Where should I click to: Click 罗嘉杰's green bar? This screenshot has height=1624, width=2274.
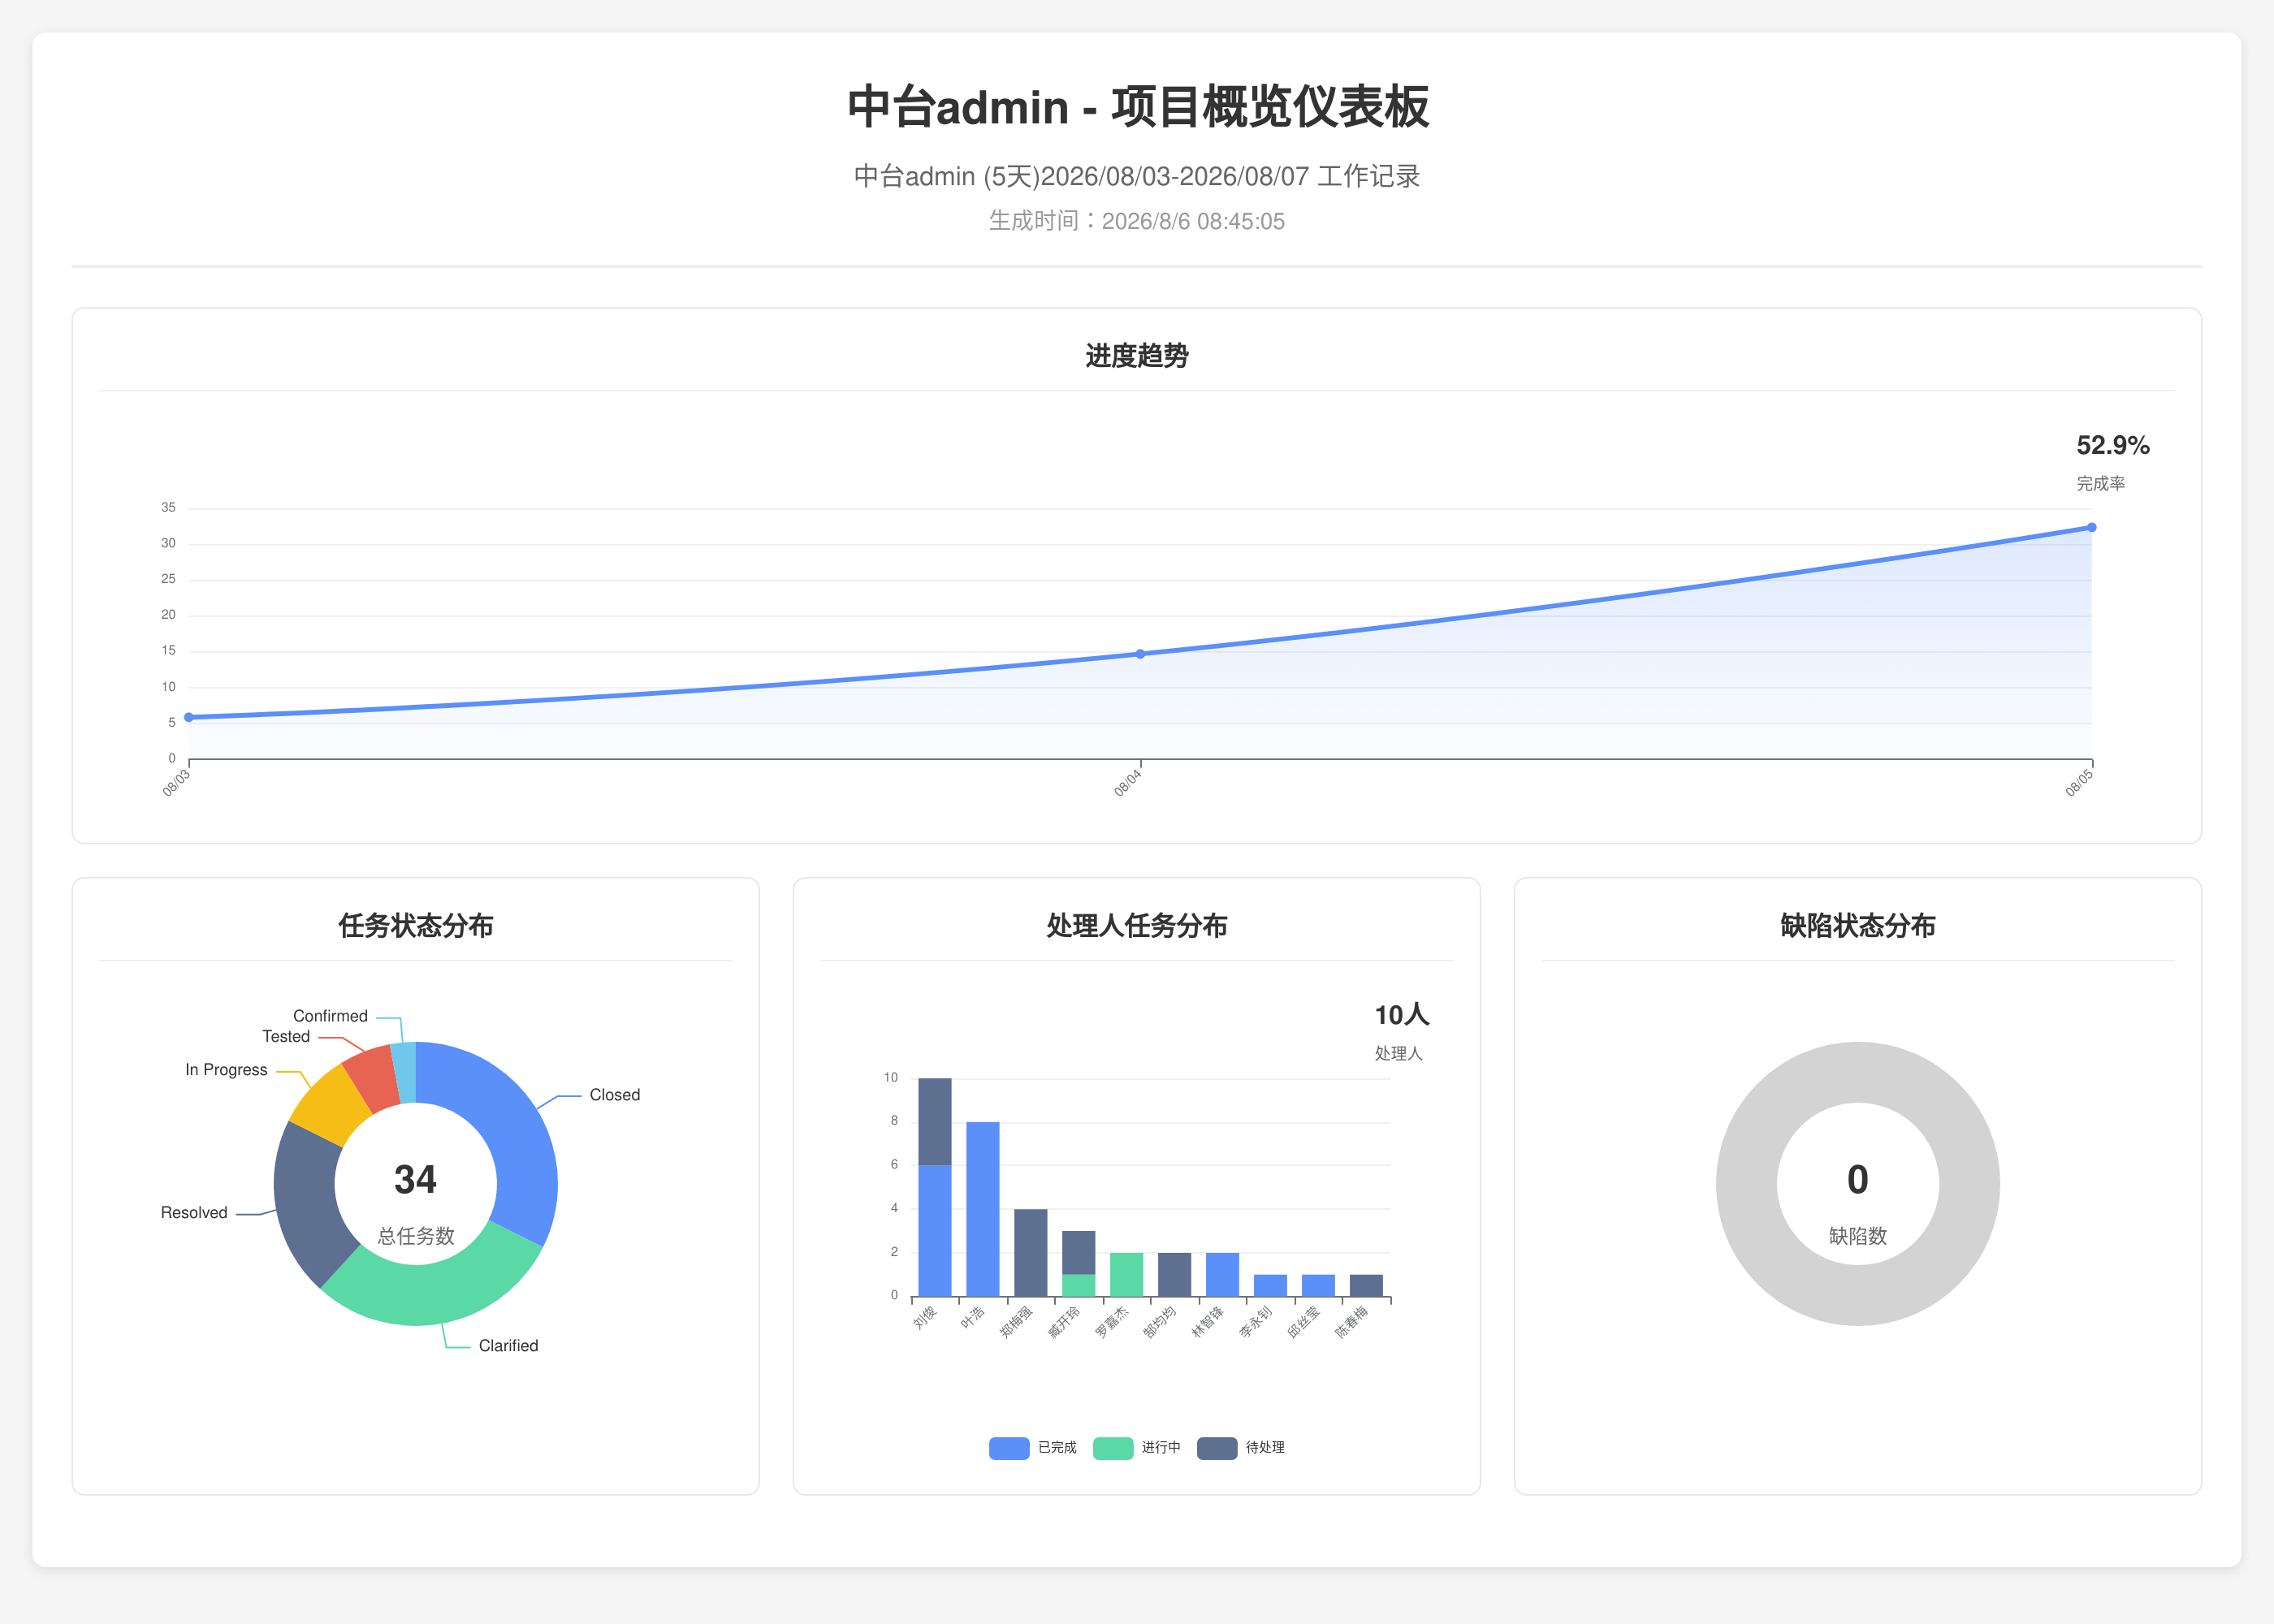[x=1127, y=1275]
